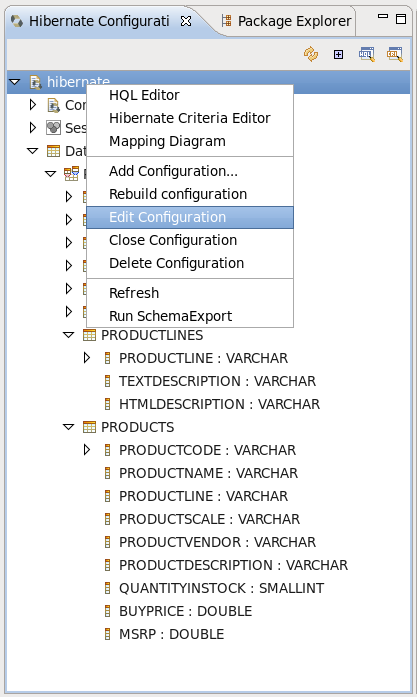Click the TEXTDESCRIPTION column icon
This screenshot has height=697, width=417.
coord(107,381)
